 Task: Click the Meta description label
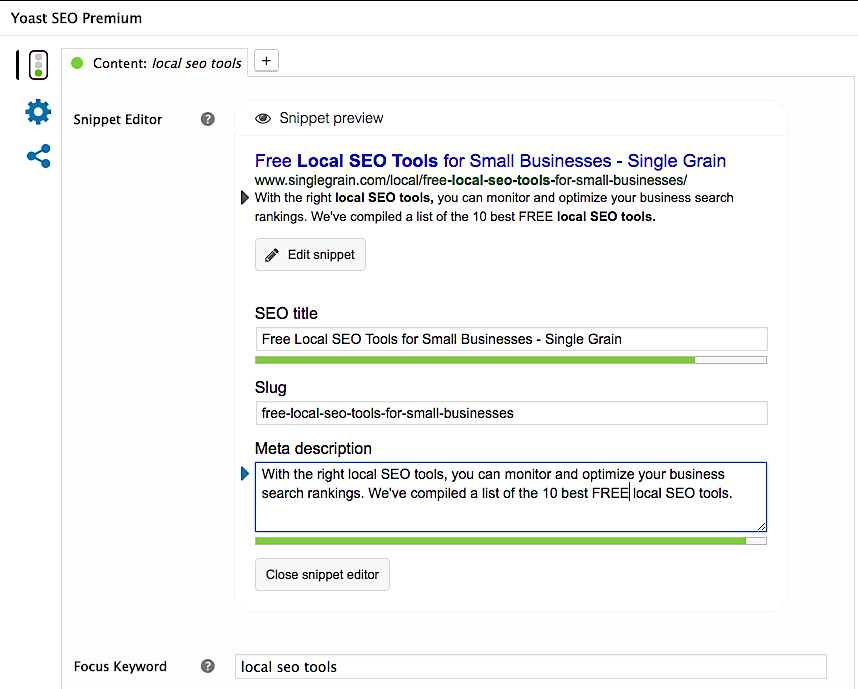pyautogui.click(x=313, y=449)
